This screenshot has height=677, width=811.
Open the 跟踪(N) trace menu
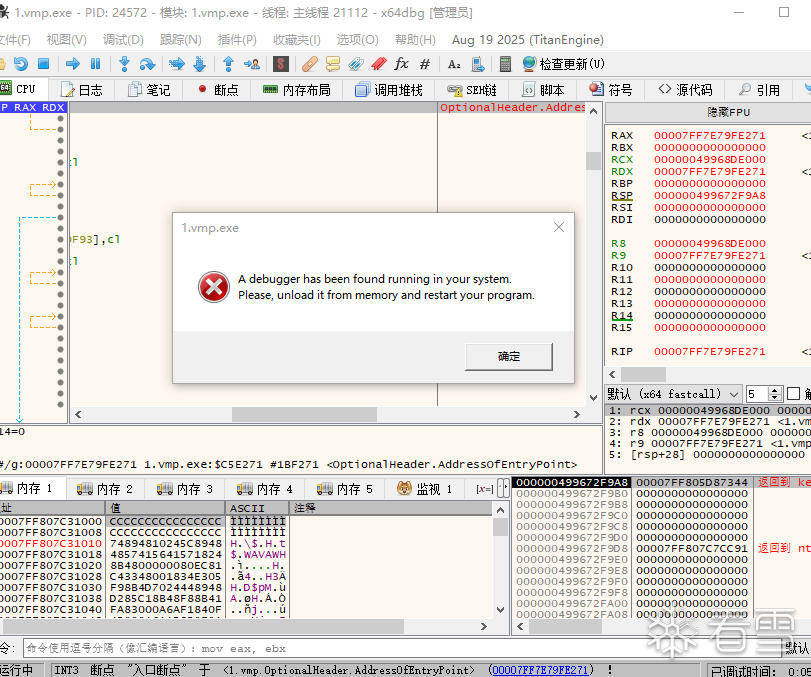coord(181,40)
